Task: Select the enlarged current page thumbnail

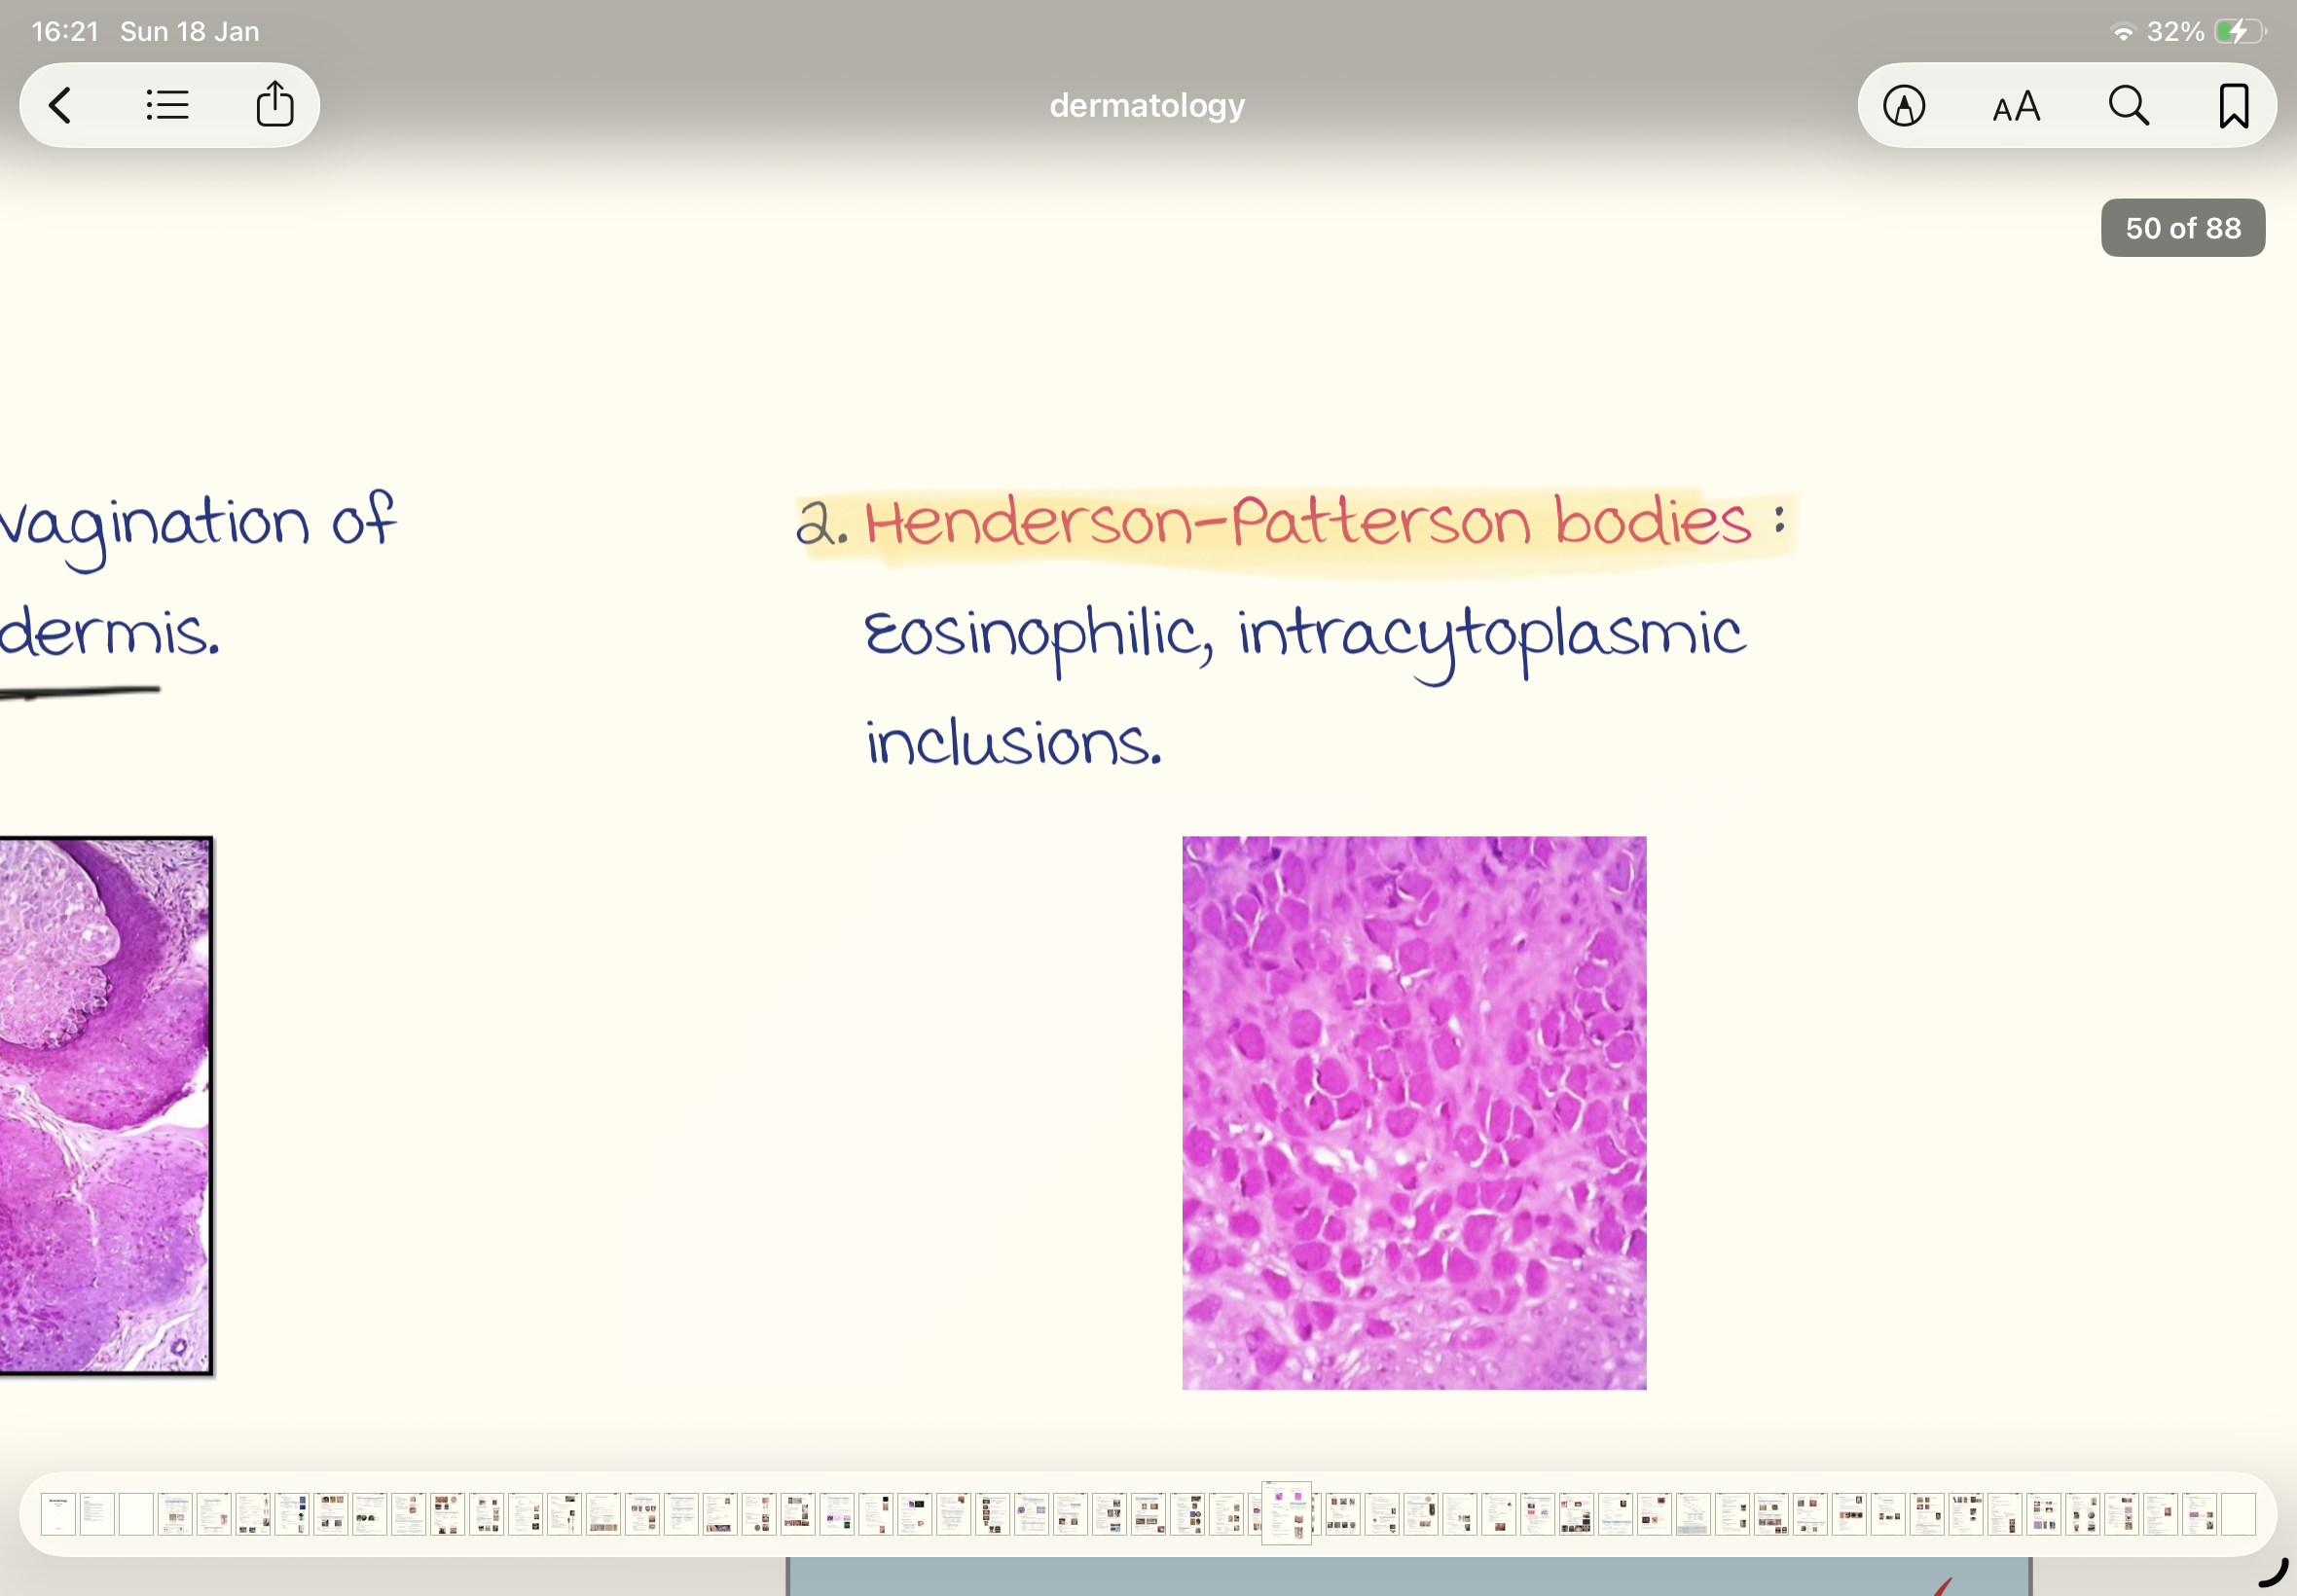Action: coord(1286,1512)
